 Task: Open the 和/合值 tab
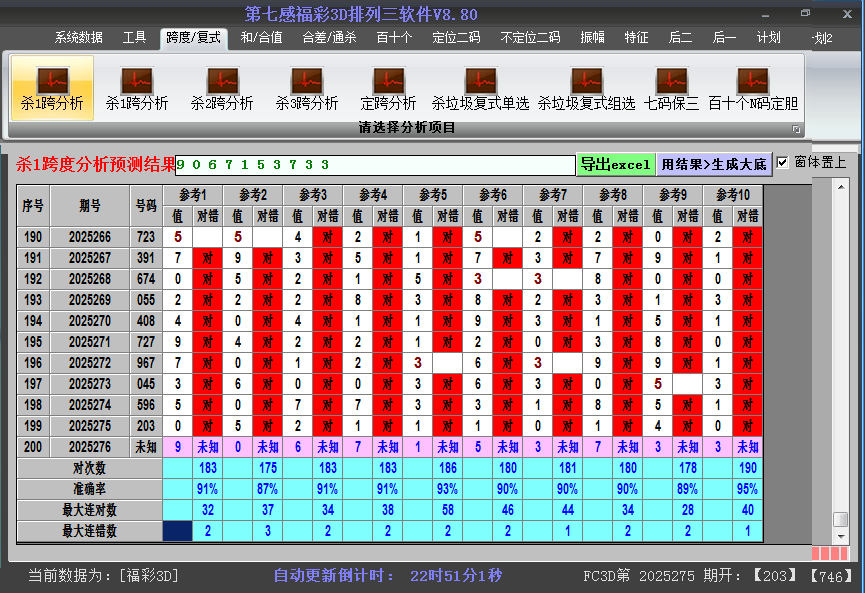click(262, 38)
